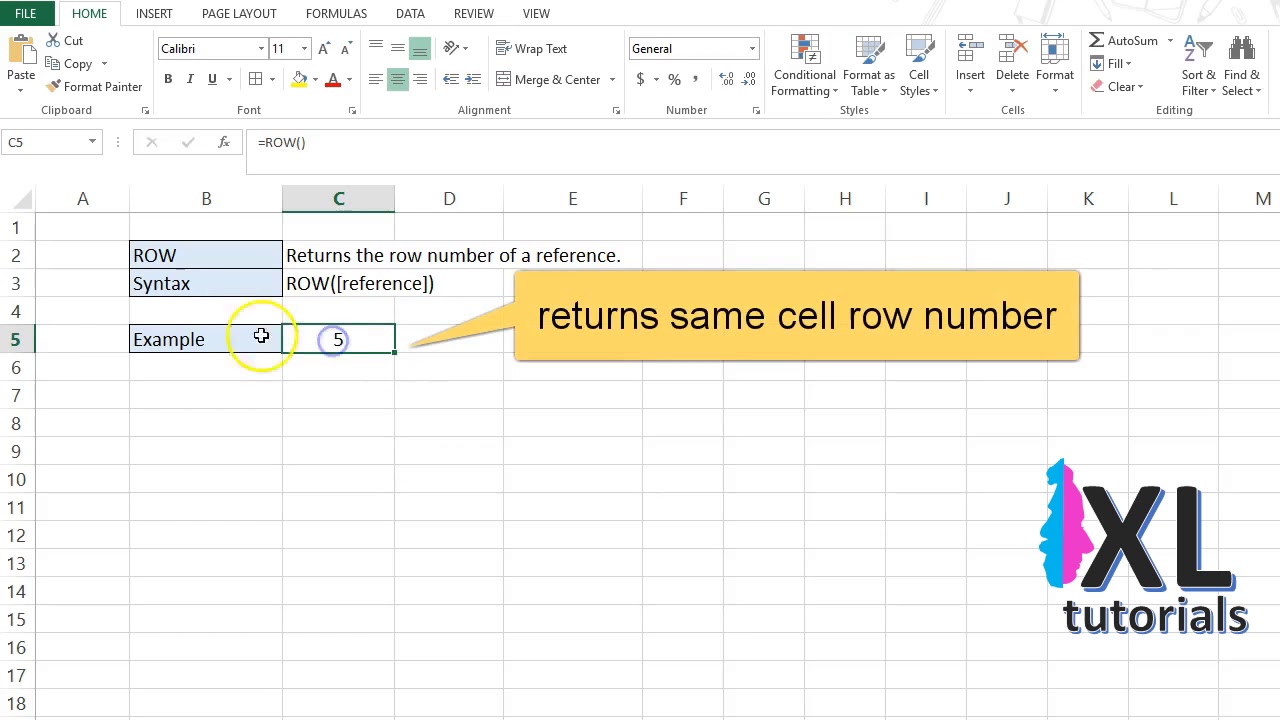
Task: Switch to the DATA tab
Action: pyautogui.click(x=410, y=14)
